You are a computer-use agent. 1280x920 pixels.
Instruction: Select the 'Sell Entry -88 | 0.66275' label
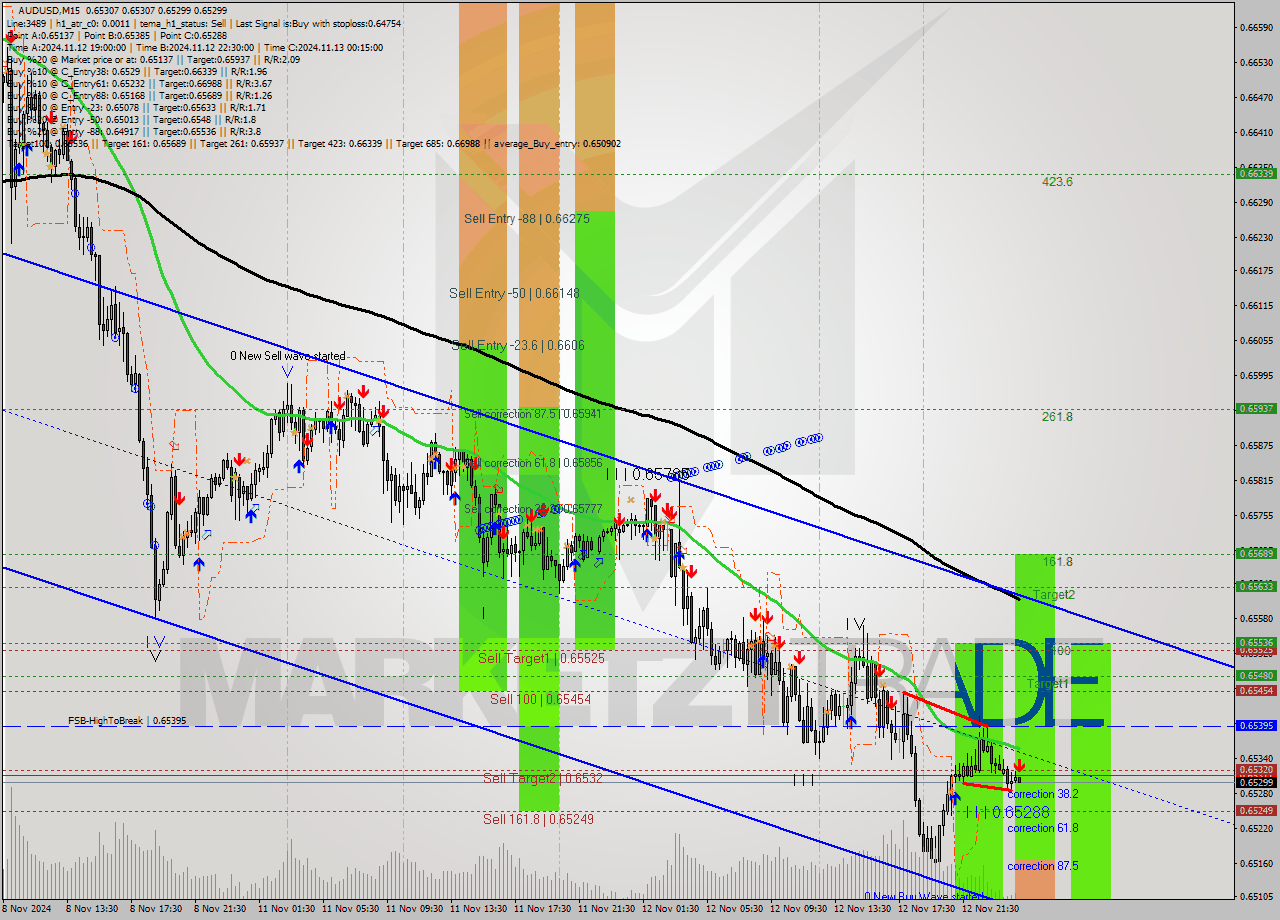[x=526, y=218]
